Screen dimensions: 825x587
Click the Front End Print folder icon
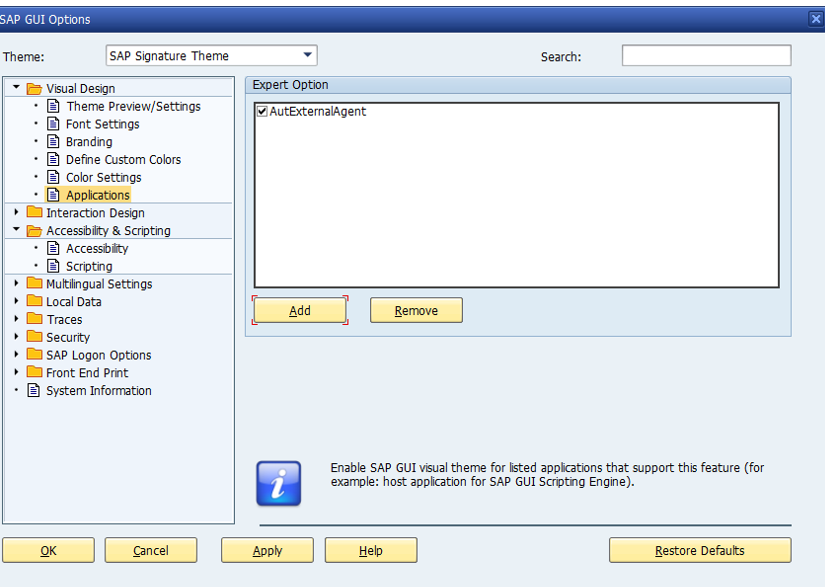click(x=34, y=372)
